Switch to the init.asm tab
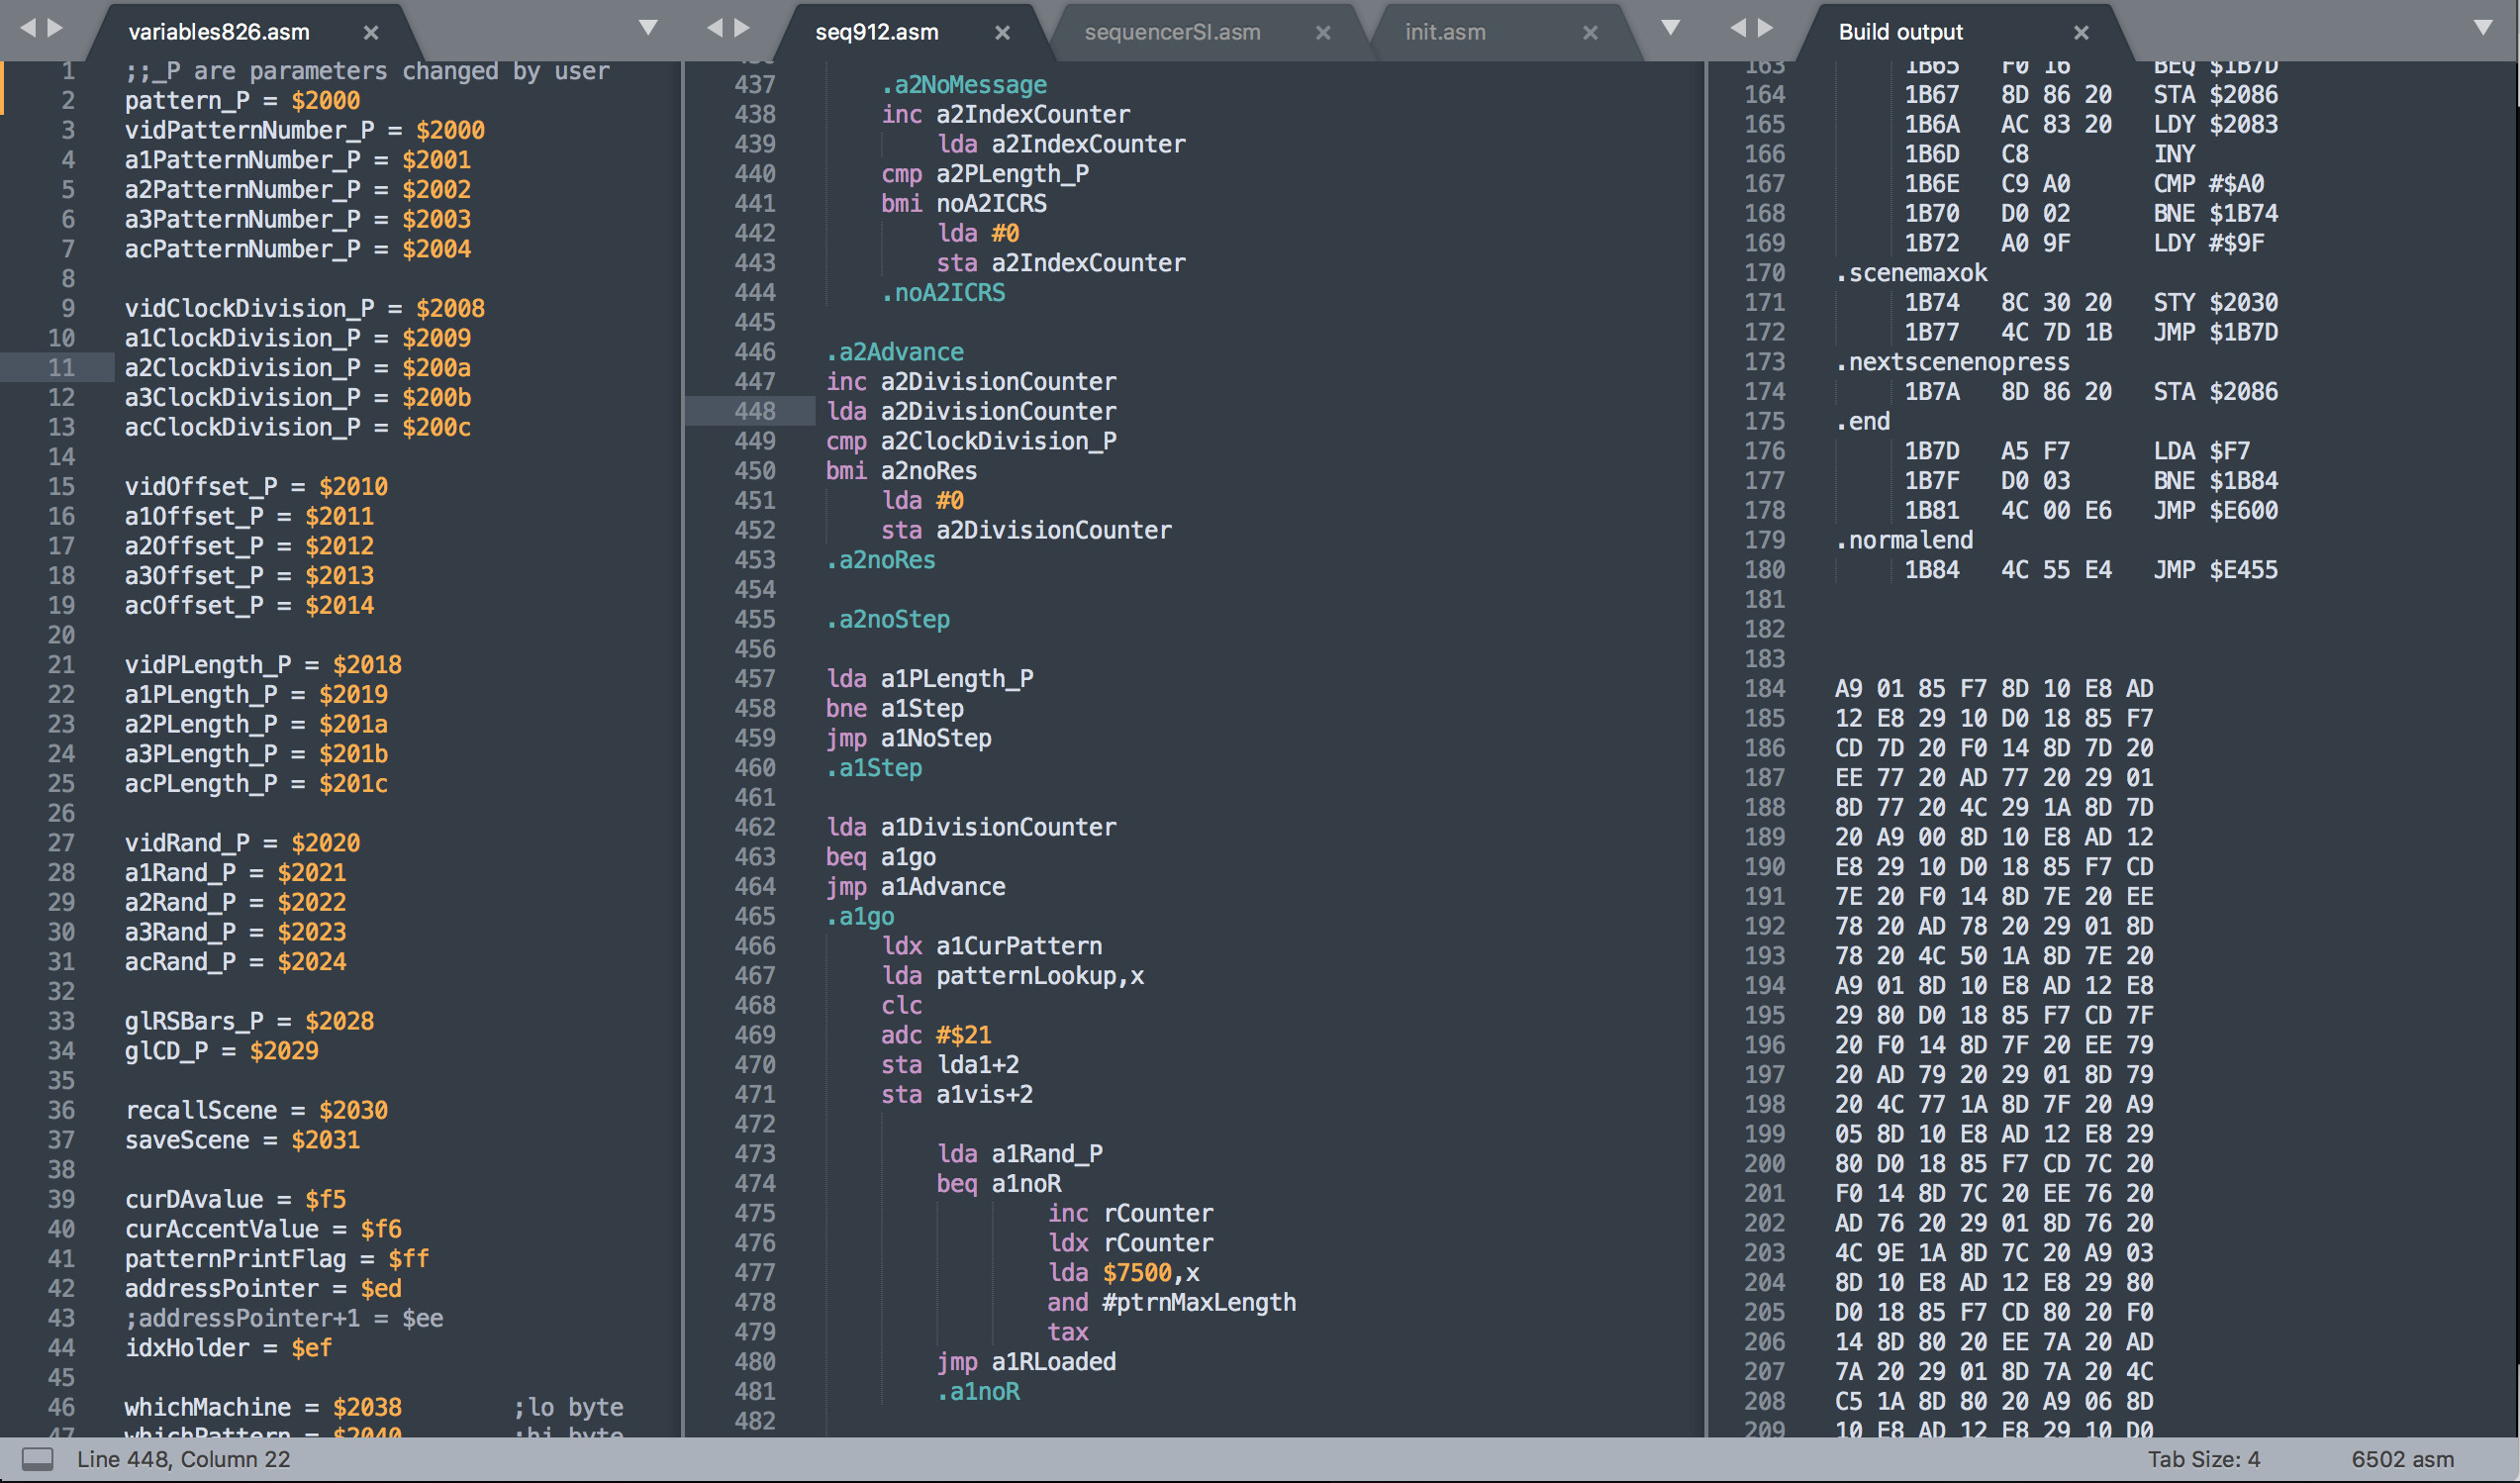This screenshot has width=2520, height=1483. pyautogui.click(x=1445, y=32)
